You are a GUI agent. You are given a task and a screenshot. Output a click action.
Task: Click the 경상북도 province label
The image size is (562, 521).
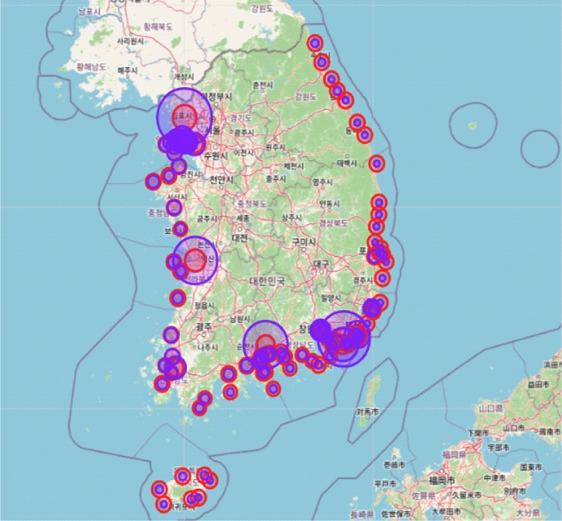(x=333, y=223)
